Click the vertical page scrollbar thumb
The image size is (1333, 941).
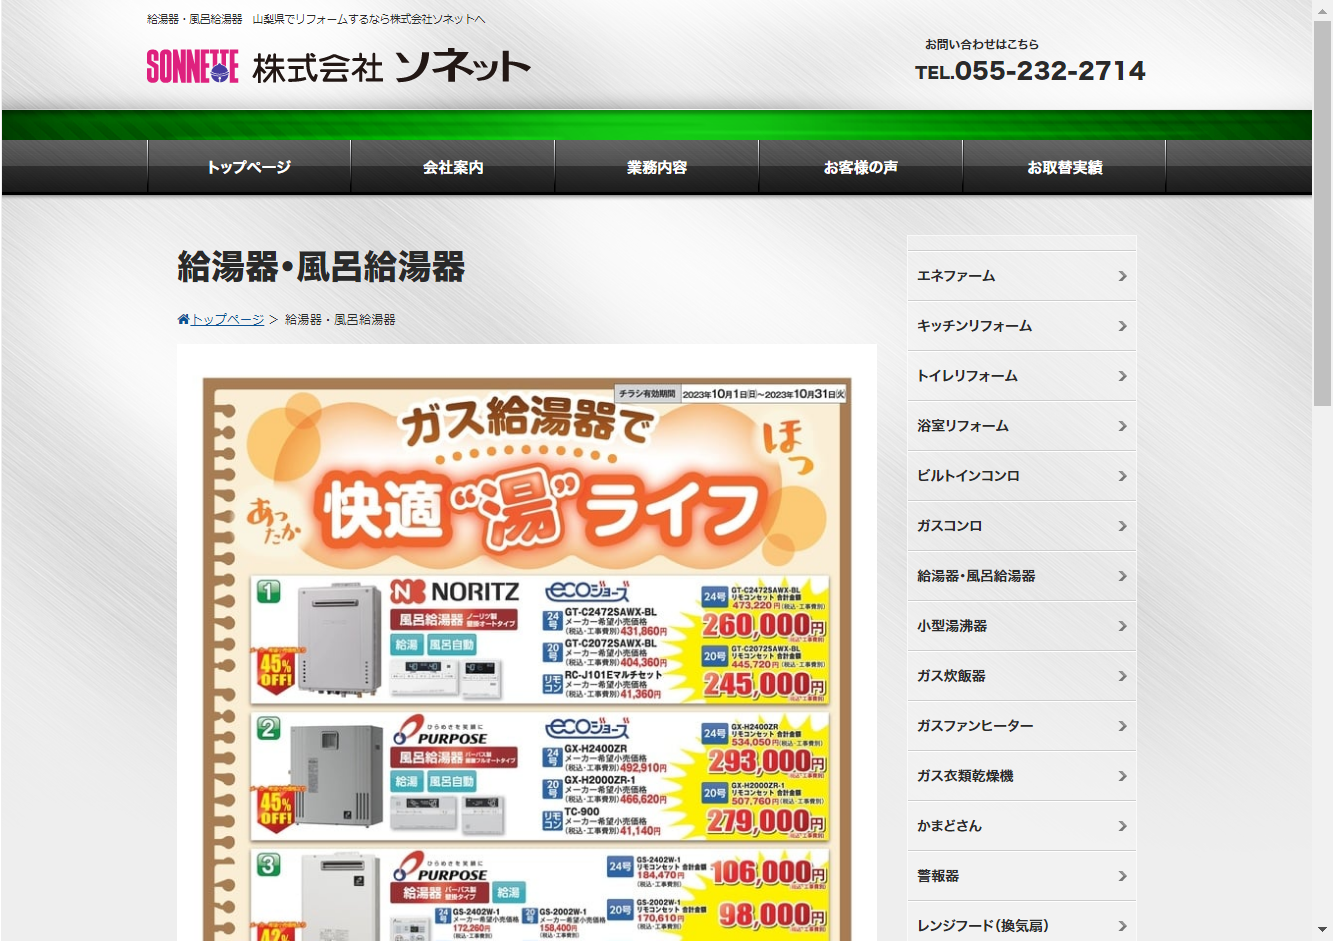[x=1322, y=210]
